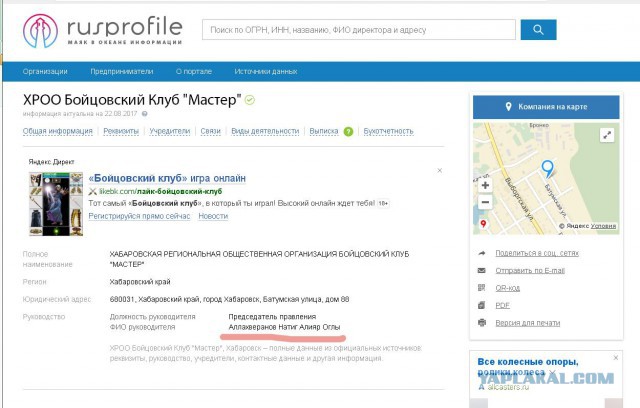Viewport: 640px width, 408px height.
Task: Open the PDF link
Action: (503, 306)
